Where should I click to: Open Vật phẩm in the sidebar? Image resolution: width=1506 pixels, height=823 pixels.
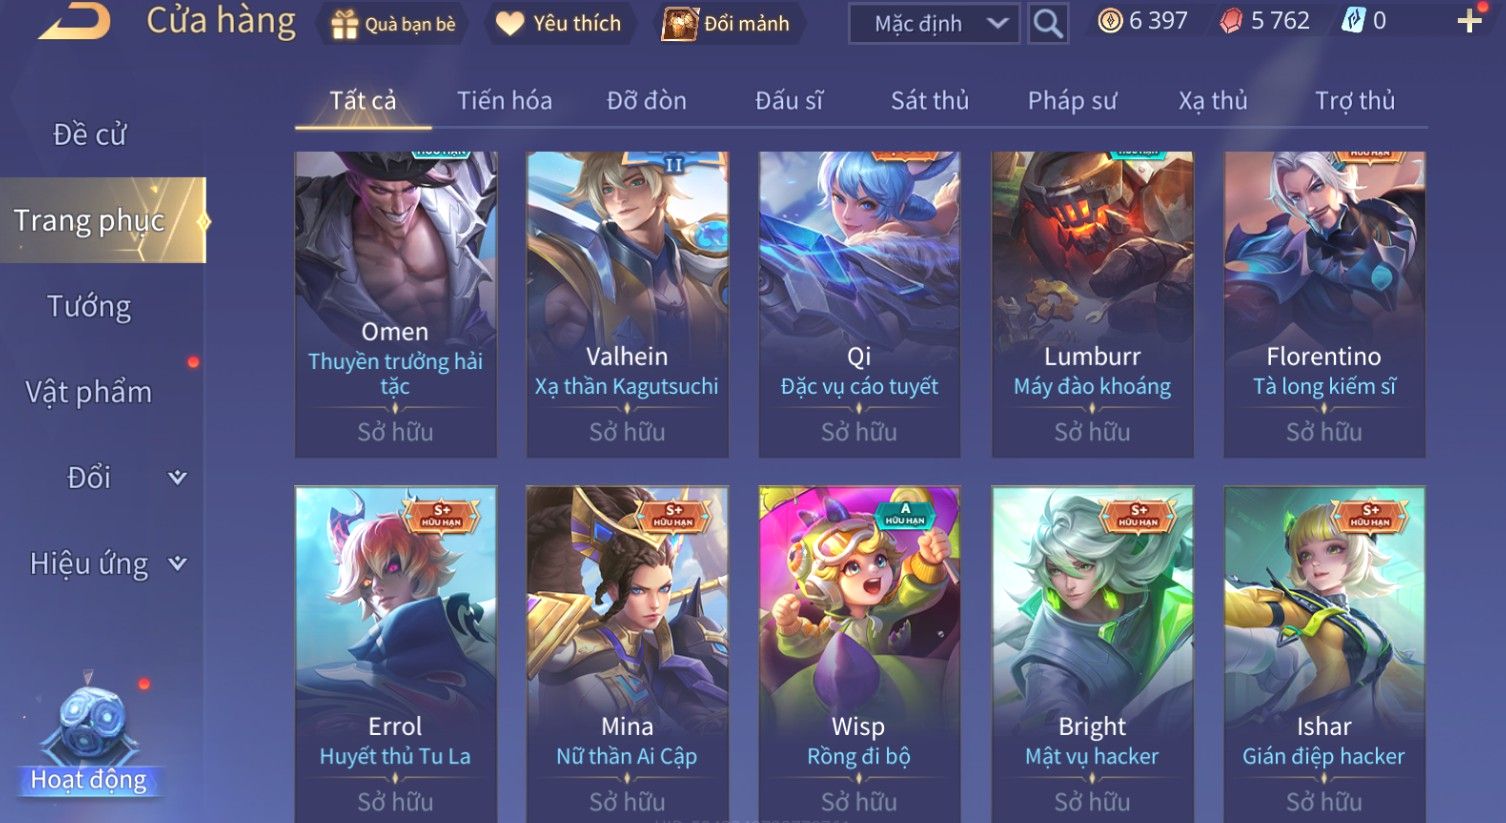[x=89, y=392]
